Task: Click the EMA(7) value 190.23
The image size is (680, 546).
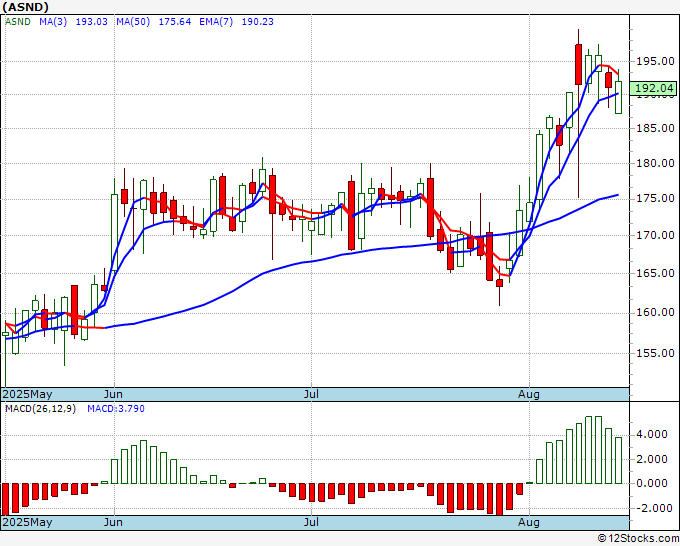Action: 258,22
